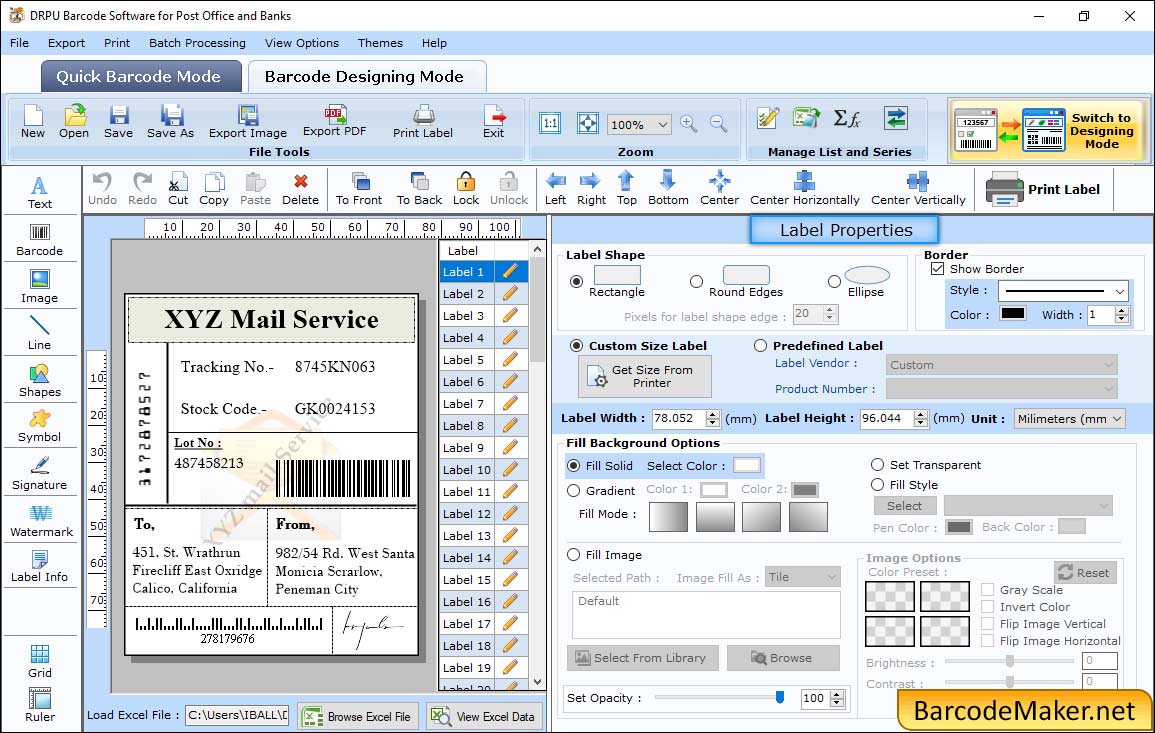Toggle the Ruler display

40,706
